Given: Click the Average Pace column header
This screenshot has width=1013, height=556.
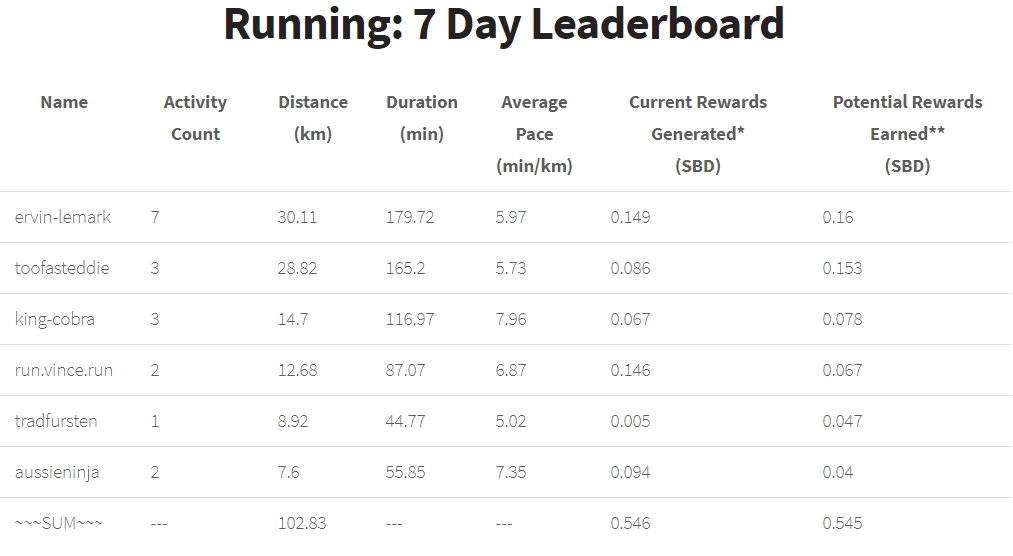Looking at the screenshot, I should (534, 134).
